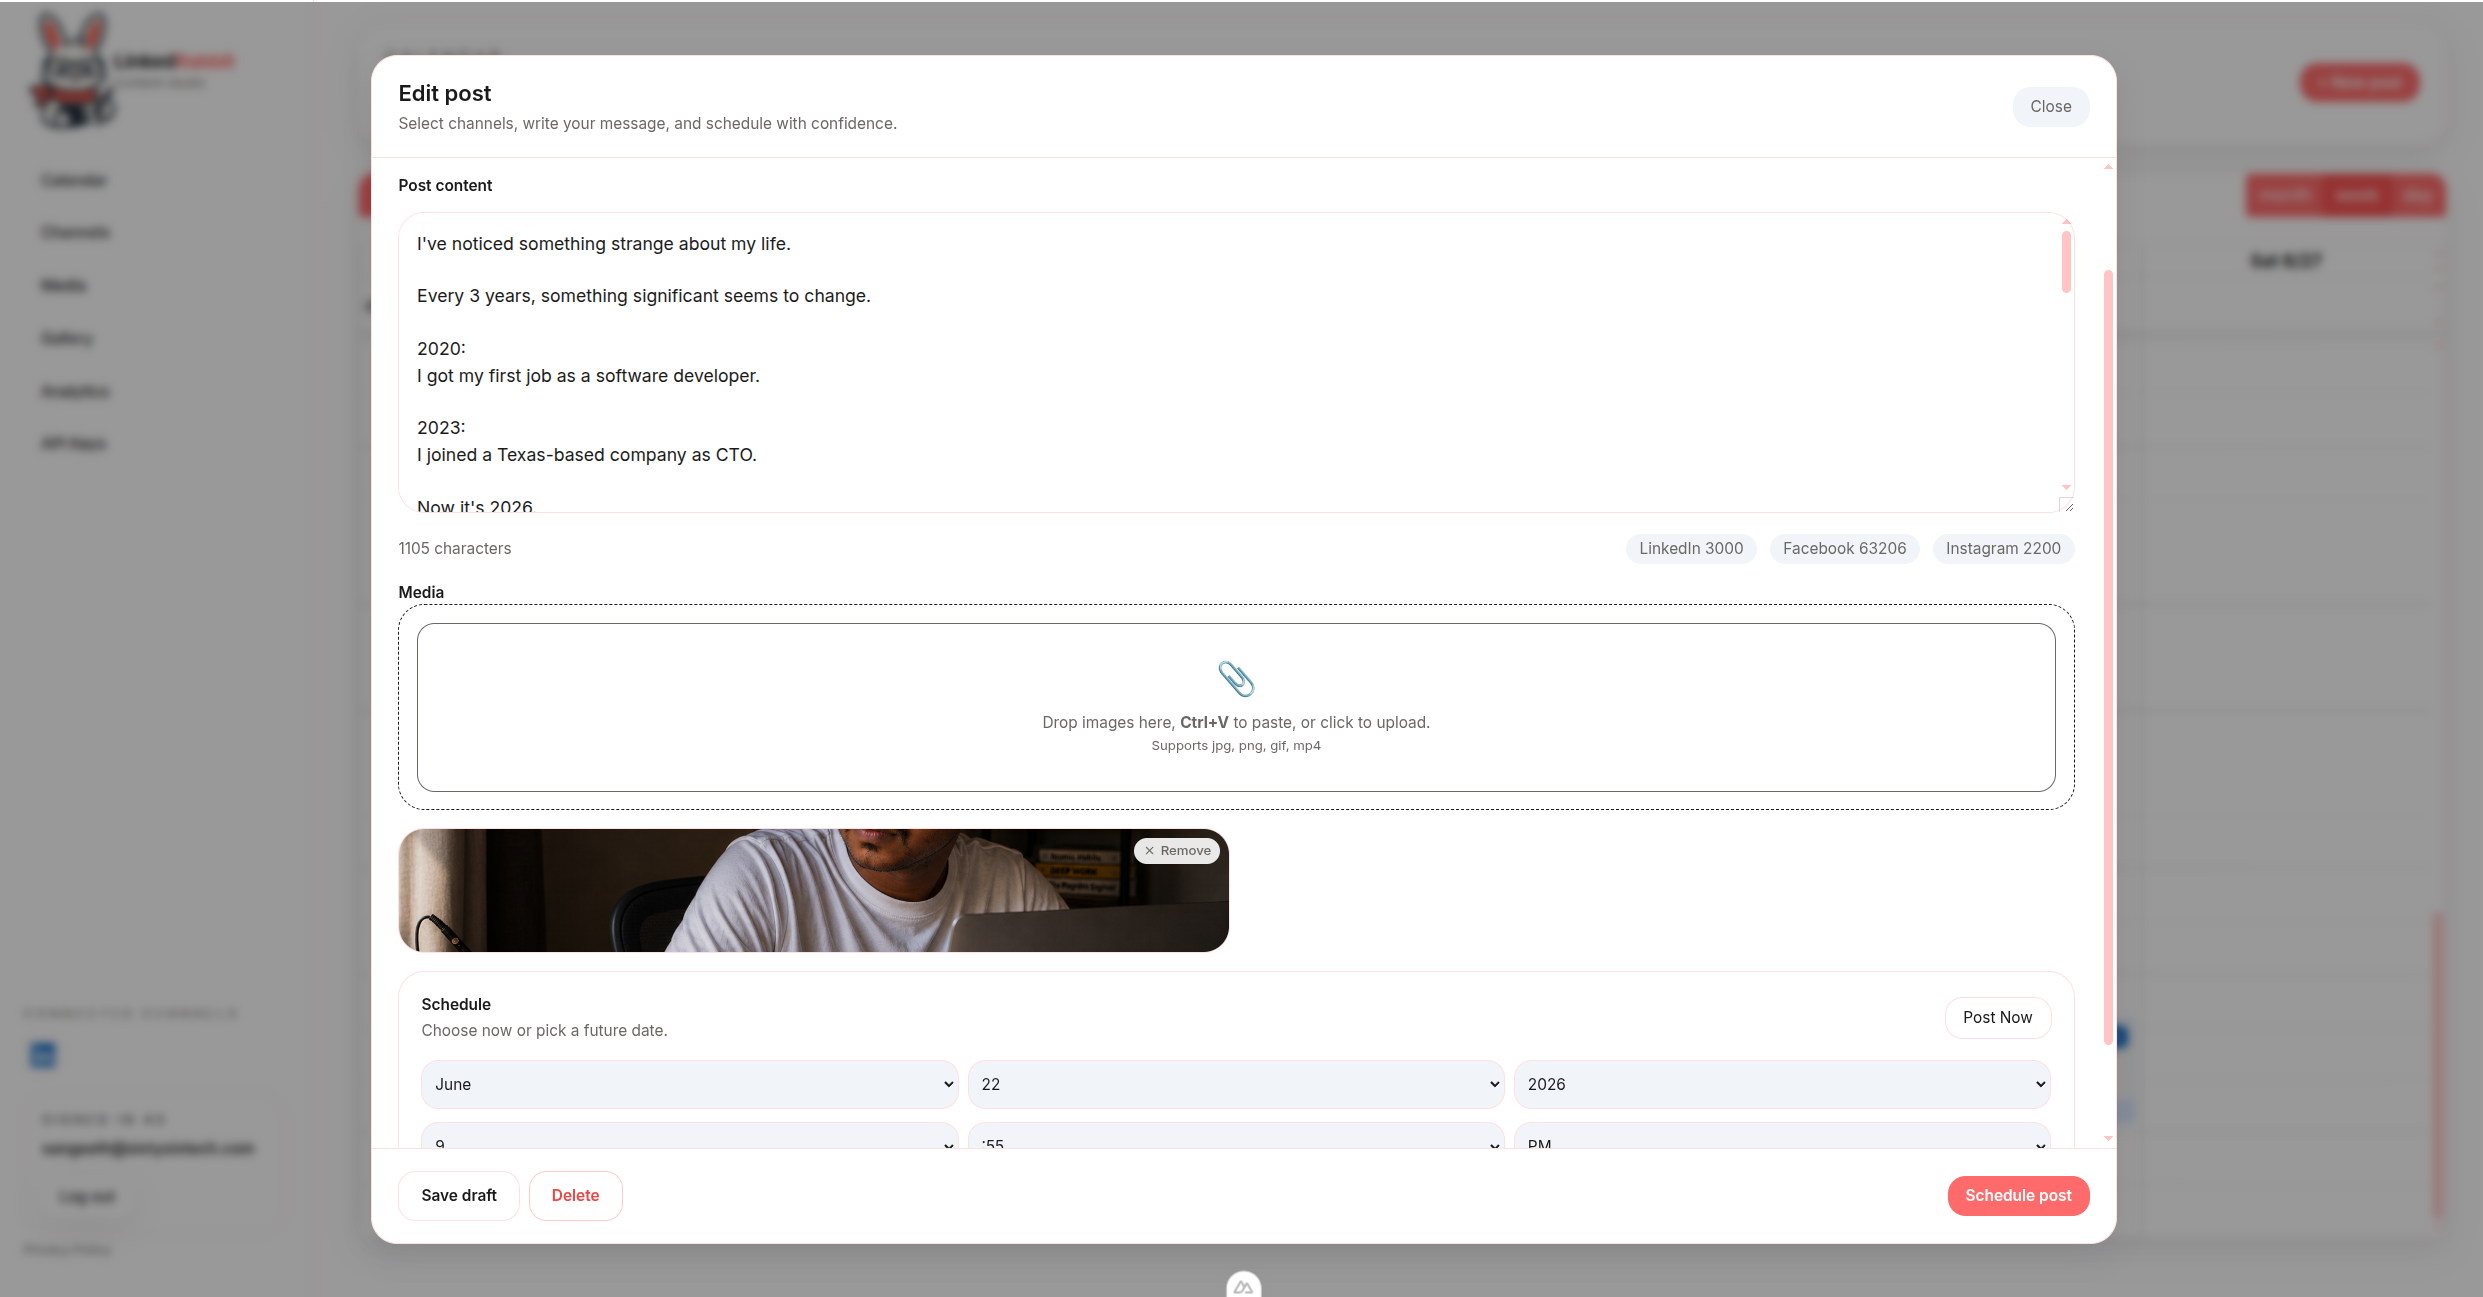This screenshot has height=1297, width=2483.
Task: Click the dialog's vertical scrollbar
Action: (2108, 657)
